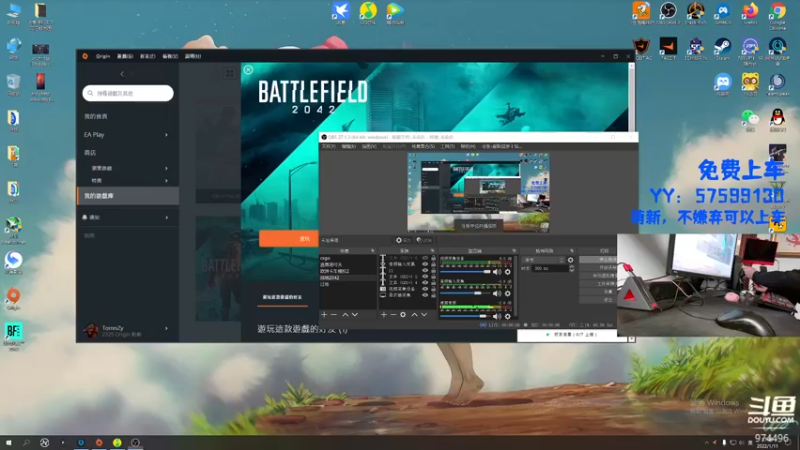Screen dimensions: 800x450
Task: Click the OBS preview thumbnail area
Action: pos(478,192)
